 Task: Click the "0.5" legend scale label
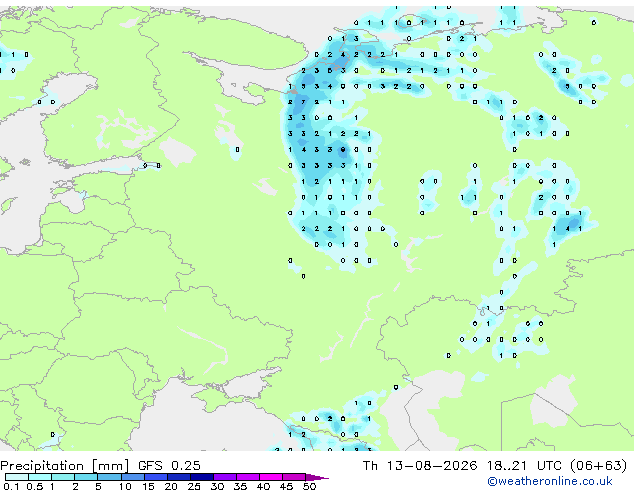point(34,486)
